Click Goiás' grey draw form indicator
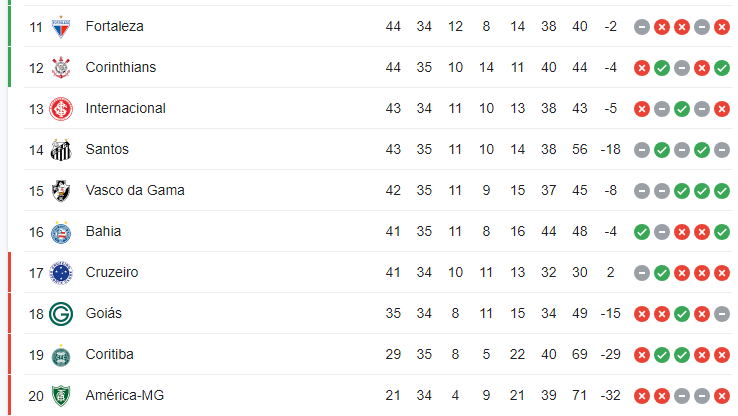Image resolution: width=738 pixels, height=416 pixels. (x=722, y=314)
